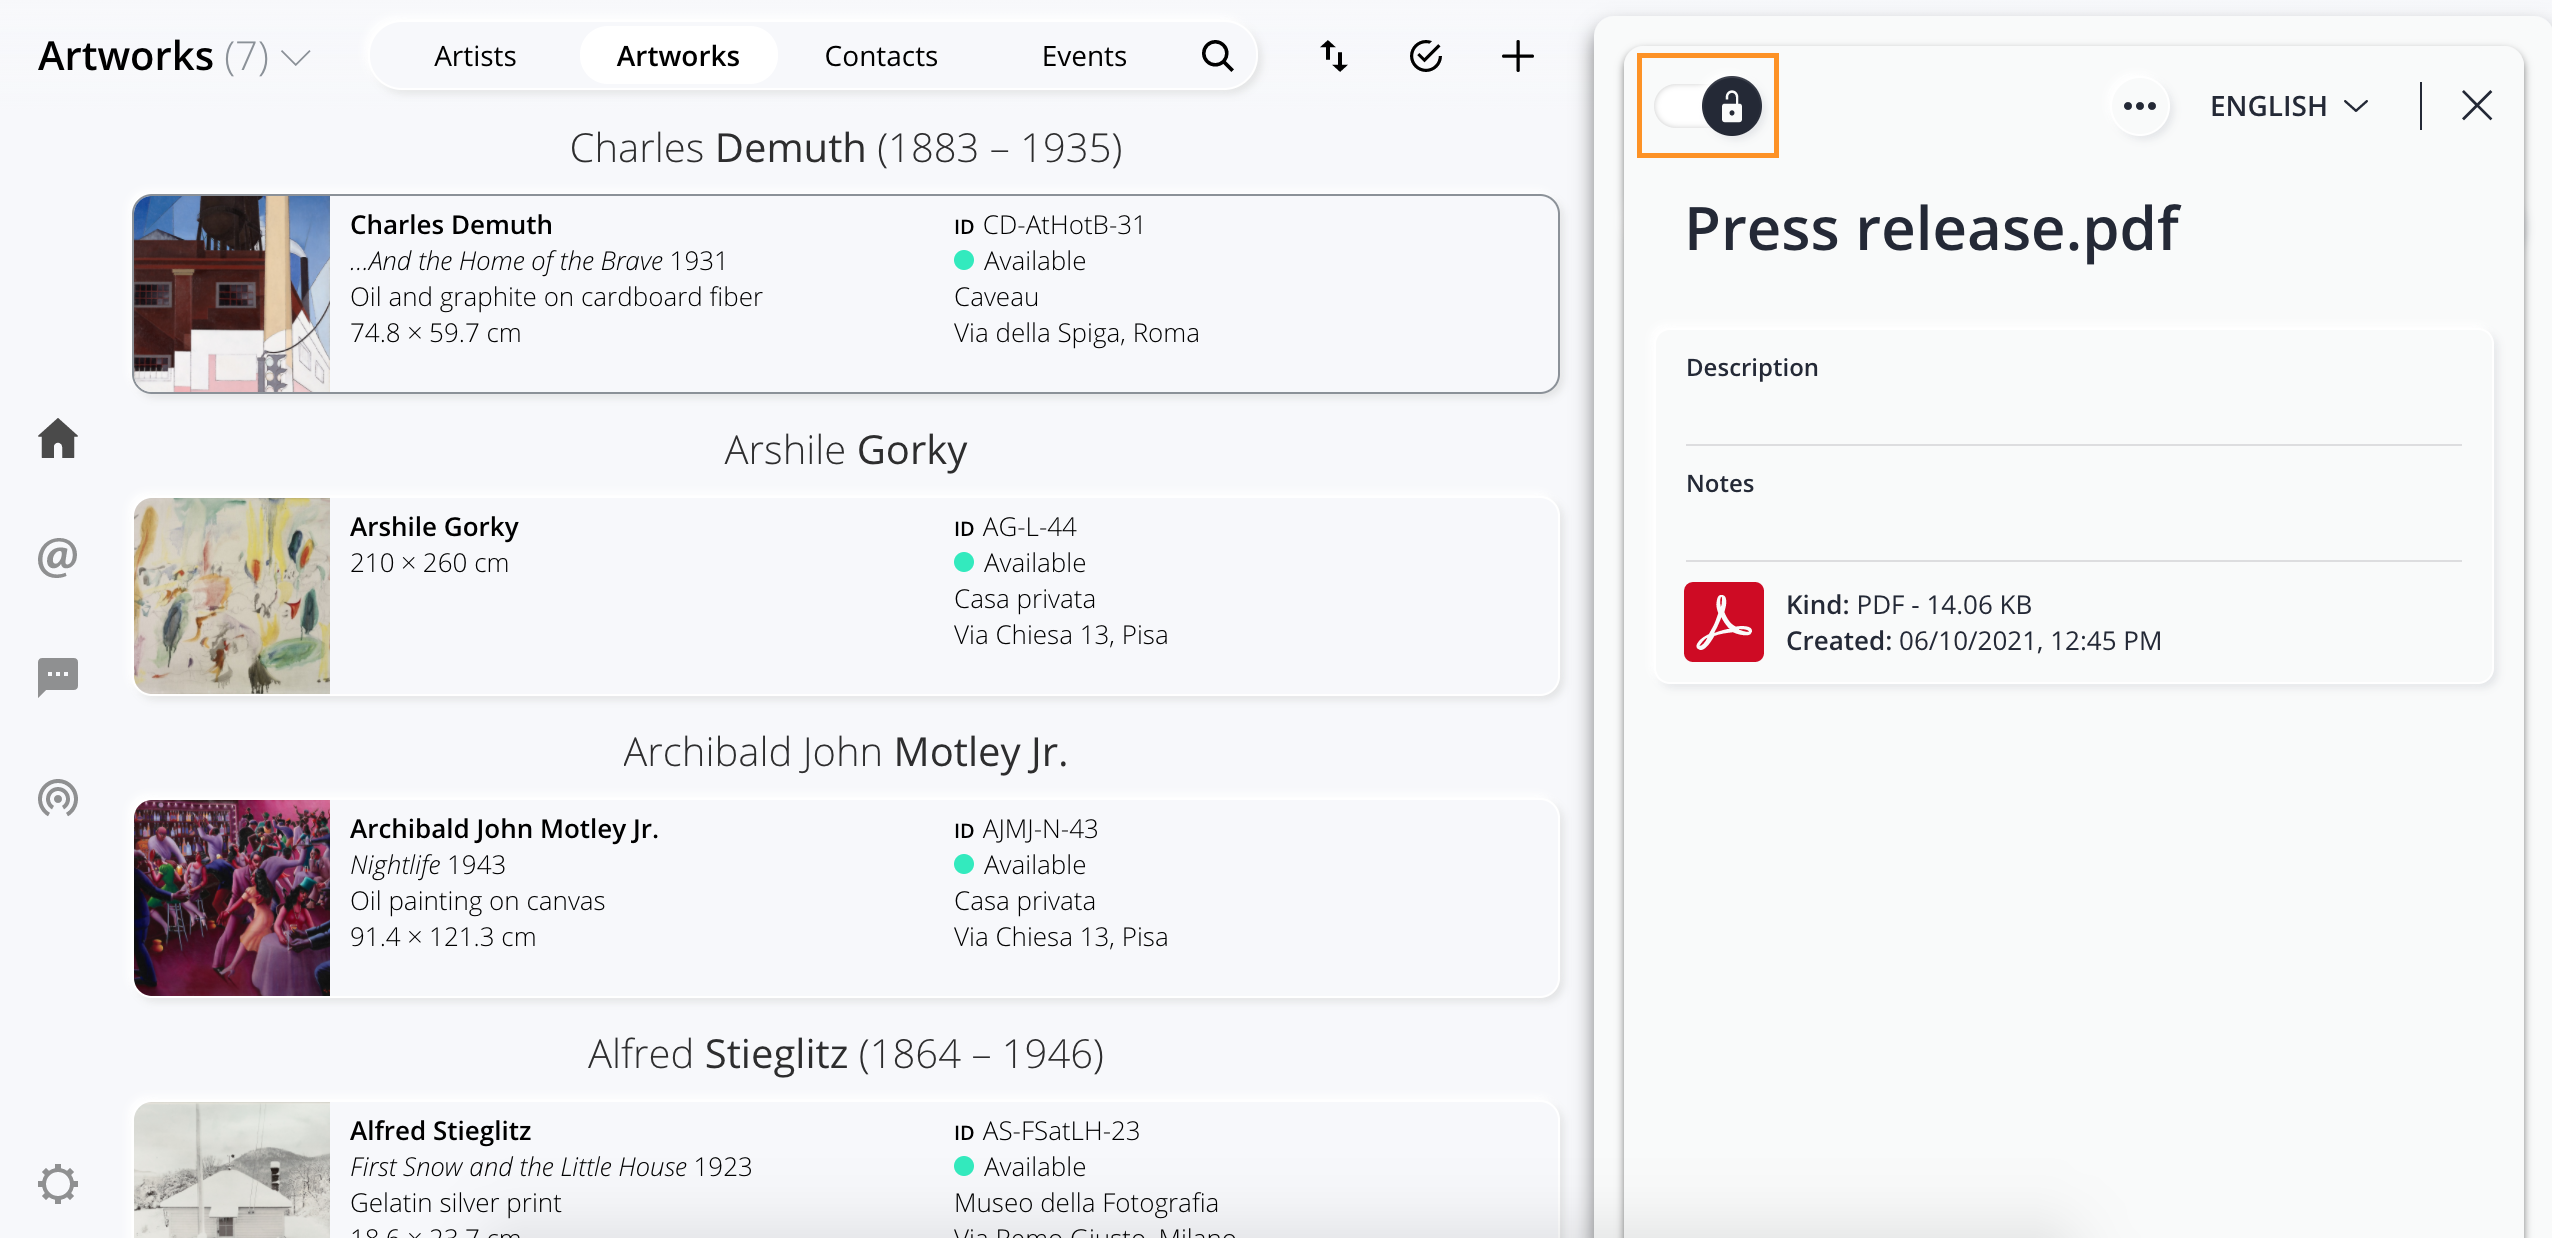
Task: Close the Press release.pdf panel
Action: pyautogui.click(x=2476, y=106)
